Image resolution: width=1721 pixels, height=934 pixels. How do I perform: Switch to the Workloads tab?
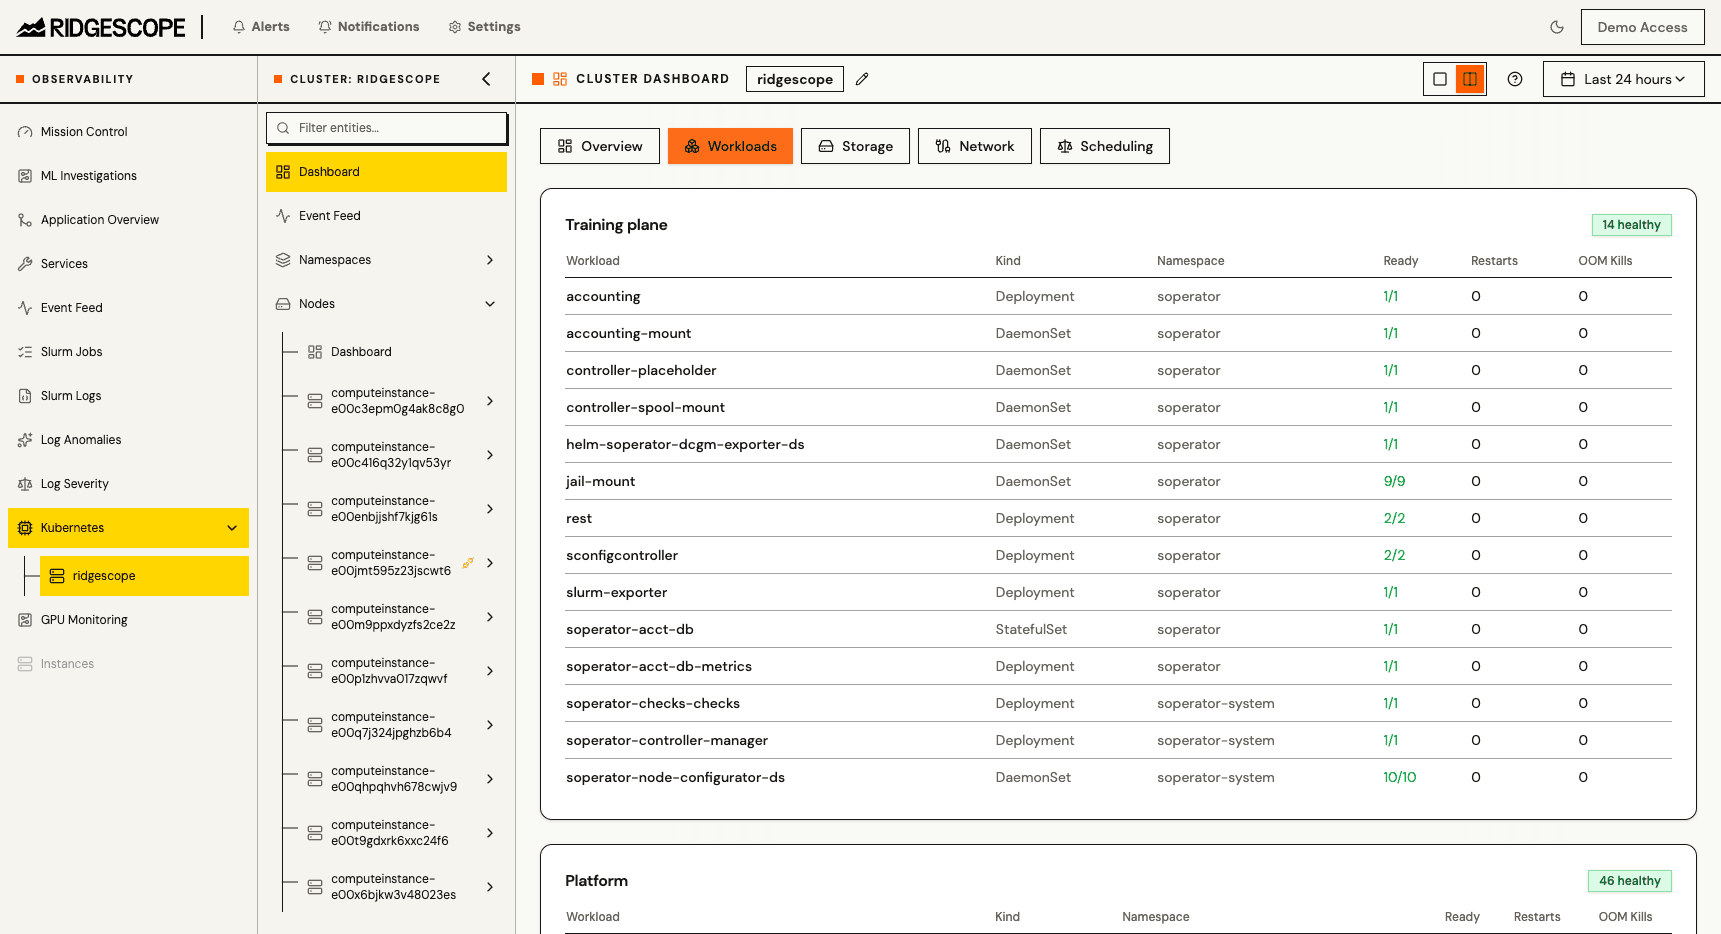(x=730, y=146)
